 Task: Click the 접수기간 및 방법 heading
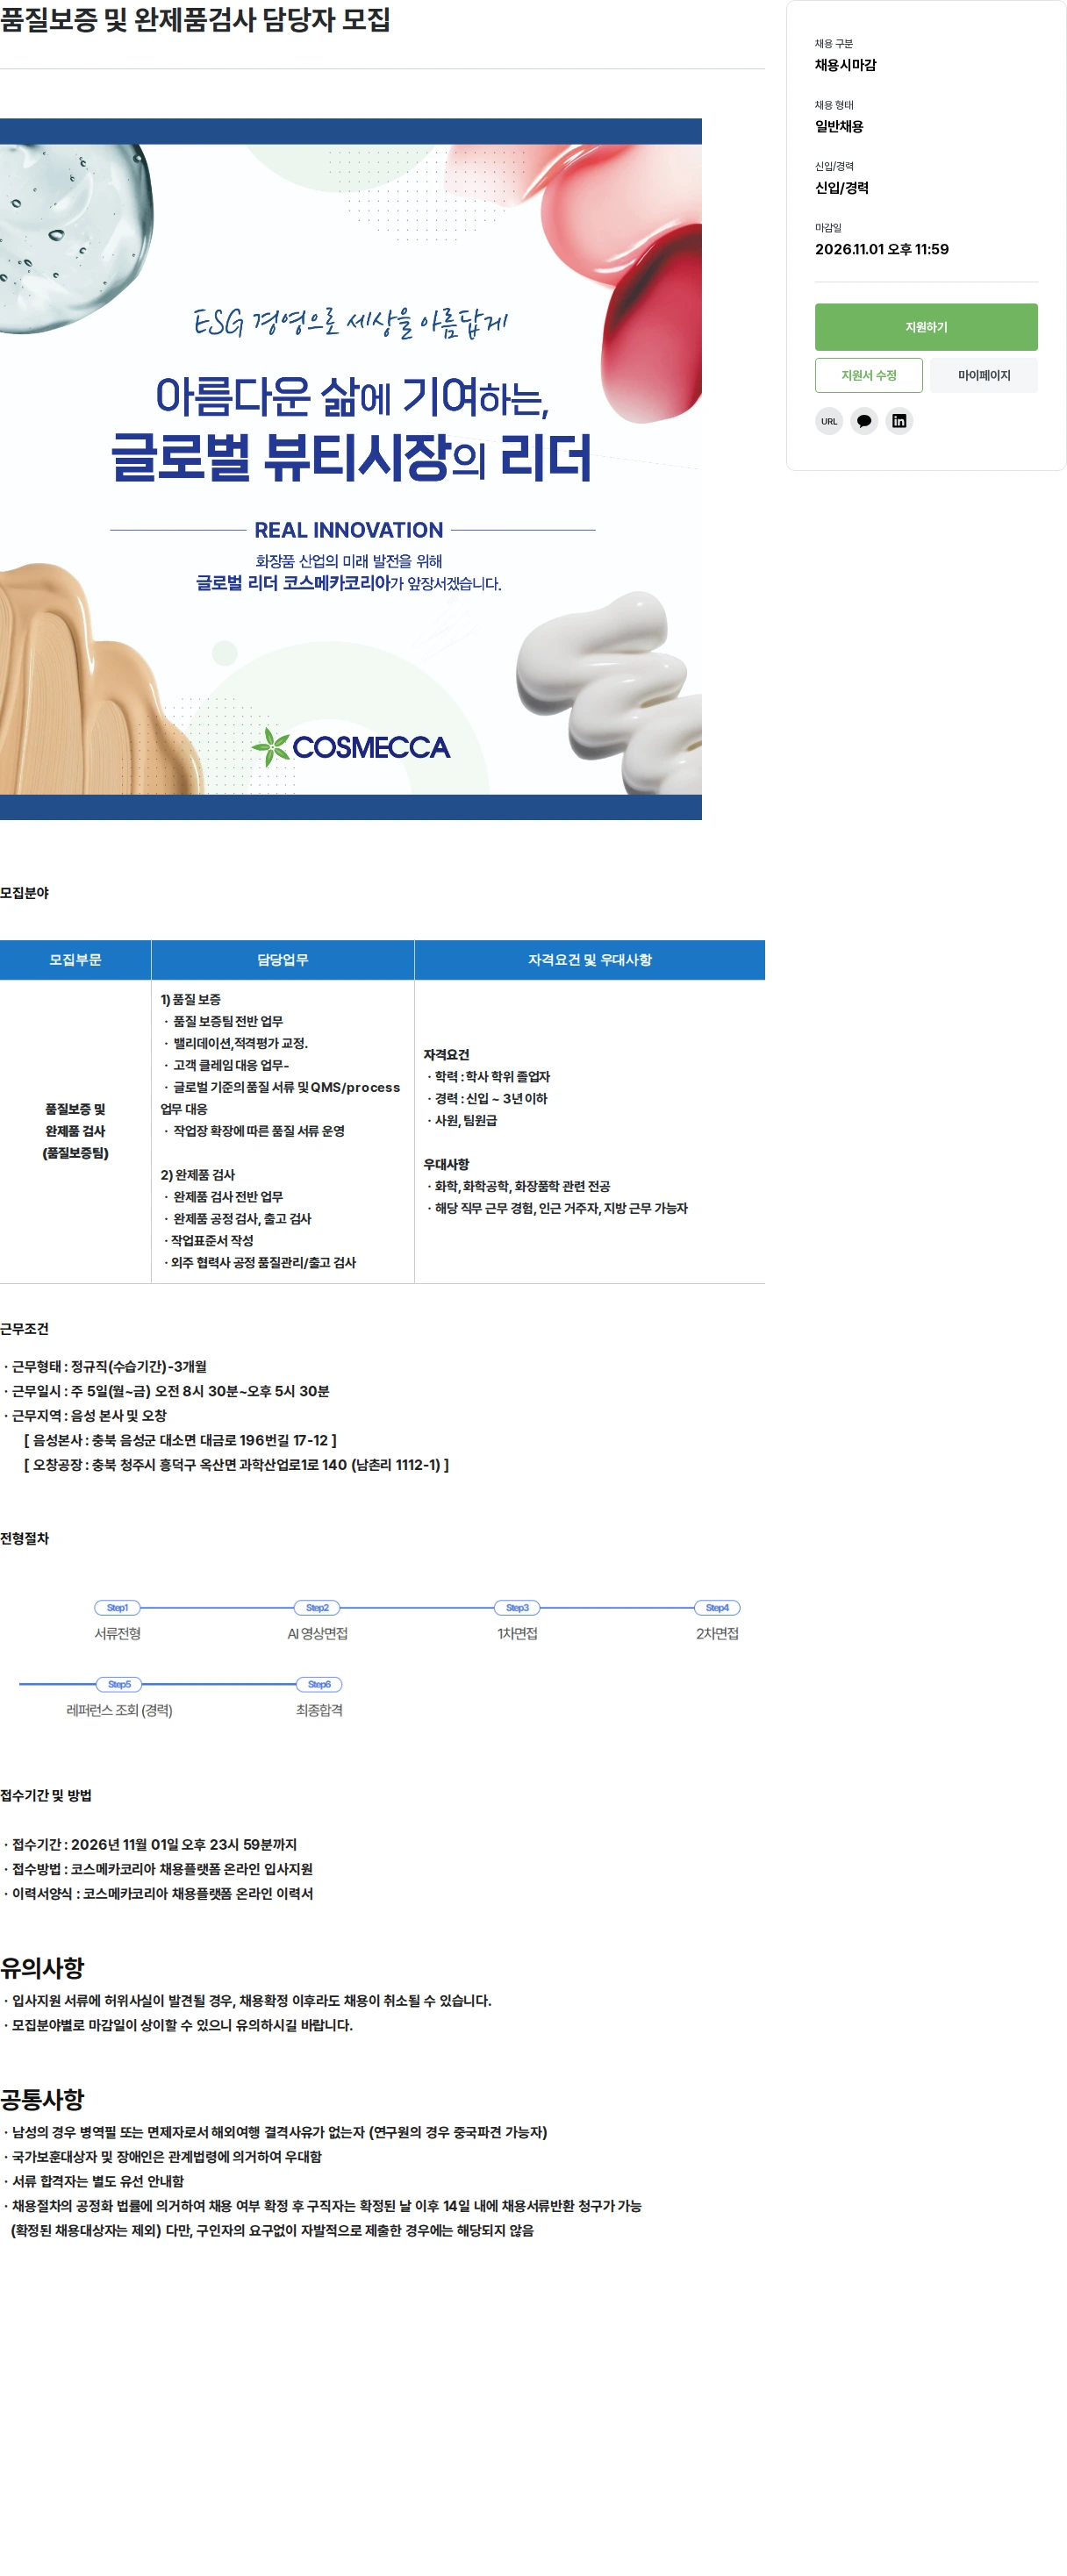(46, 1795)
